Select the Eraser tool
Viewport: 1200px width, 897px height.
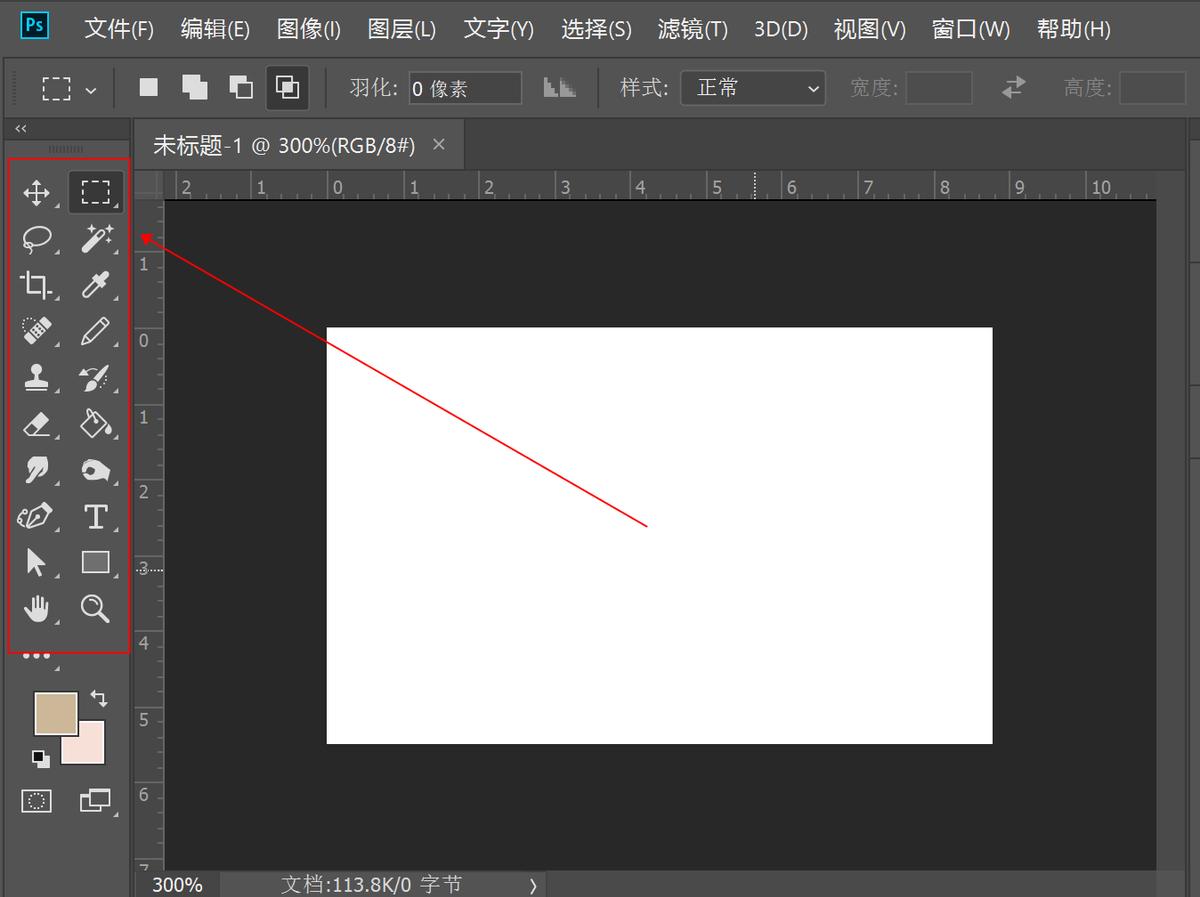click(x=37, y=424)
